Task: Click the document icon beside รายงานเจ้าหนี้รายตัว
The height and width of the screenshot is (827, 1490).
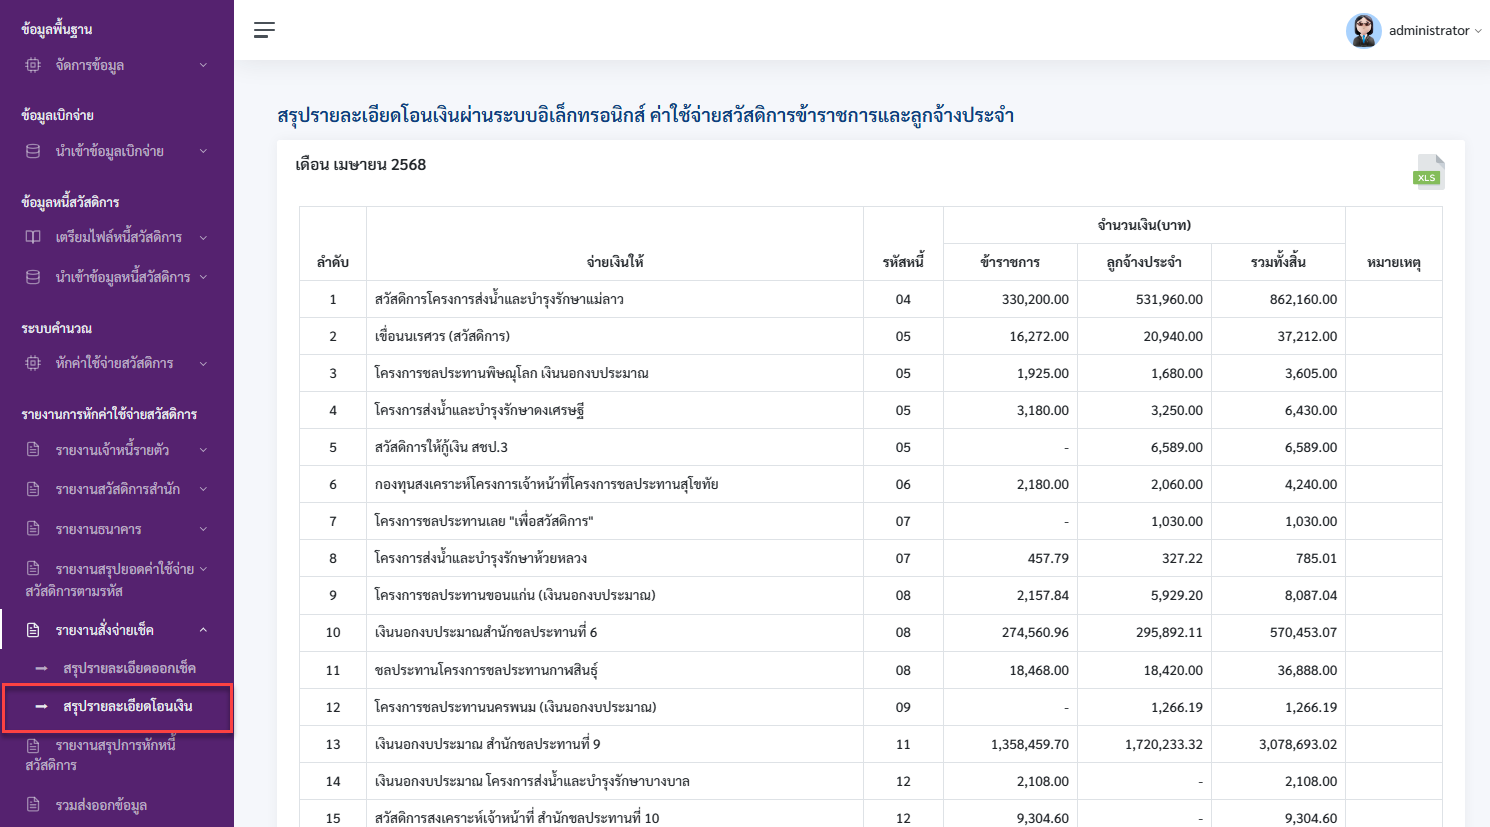Action: [33, 450]
